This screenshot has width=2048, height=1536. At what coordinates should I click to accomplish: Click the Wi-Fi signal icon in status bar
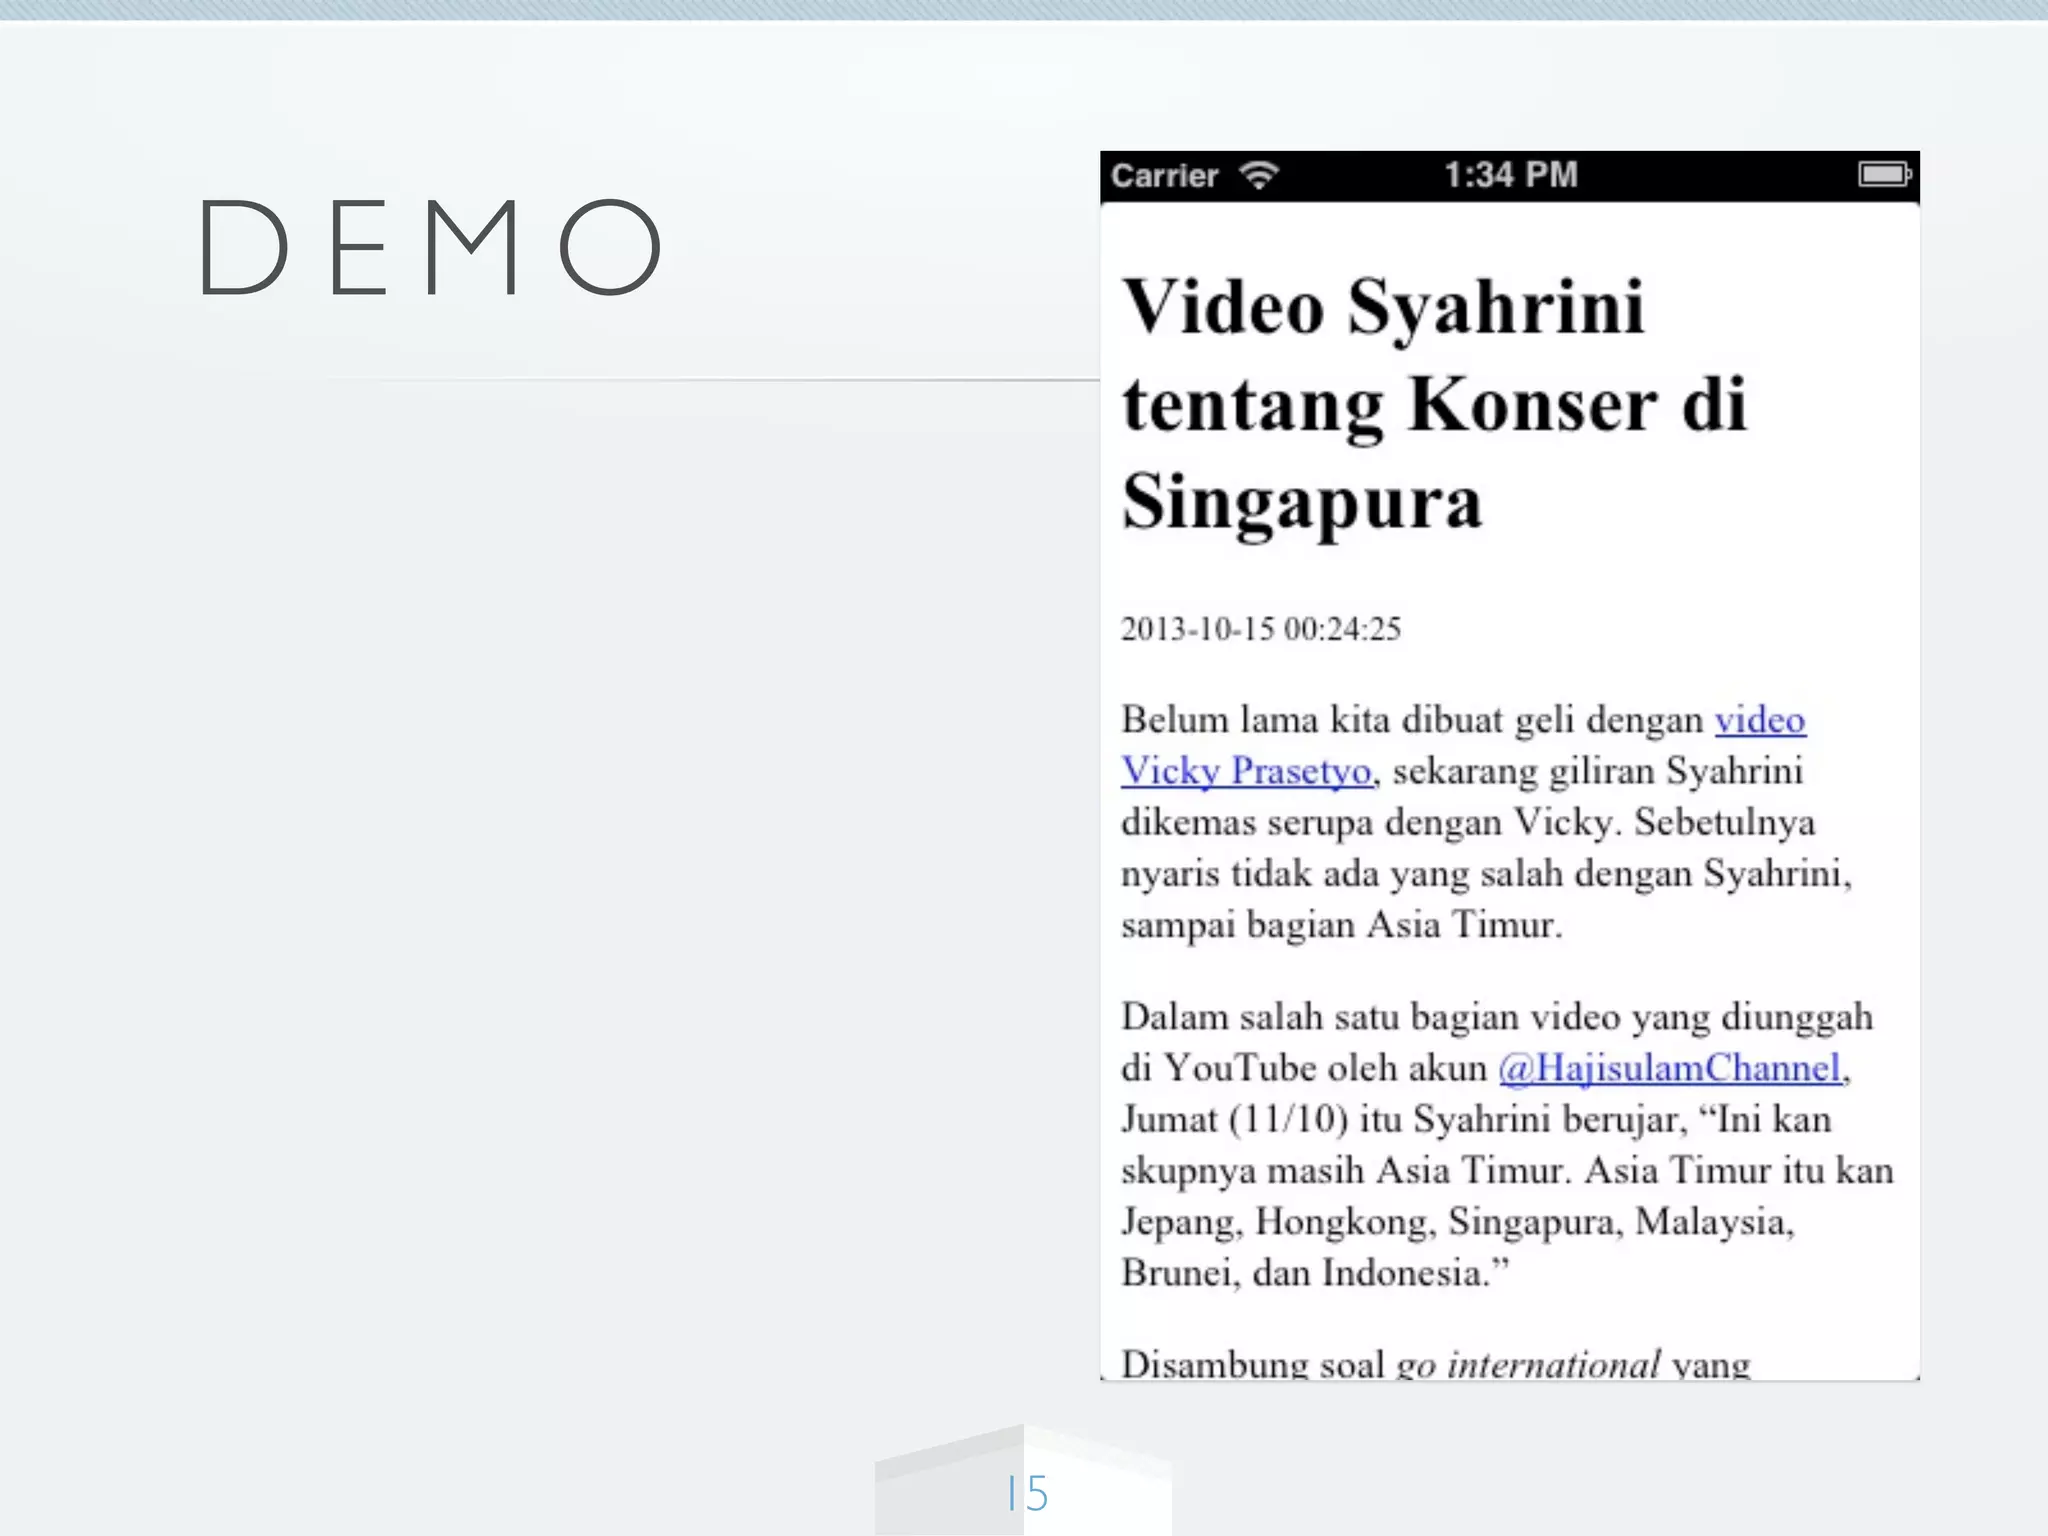(x=1259, y=175)
